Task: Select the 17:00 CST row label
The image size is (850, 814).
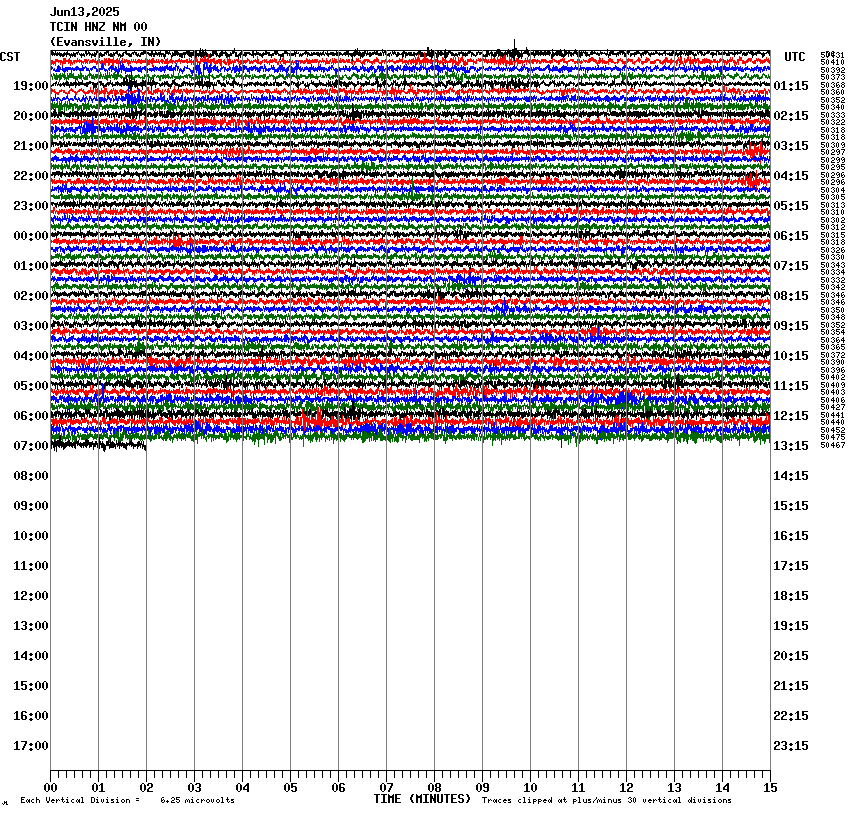Action: [x=31, y=746]
